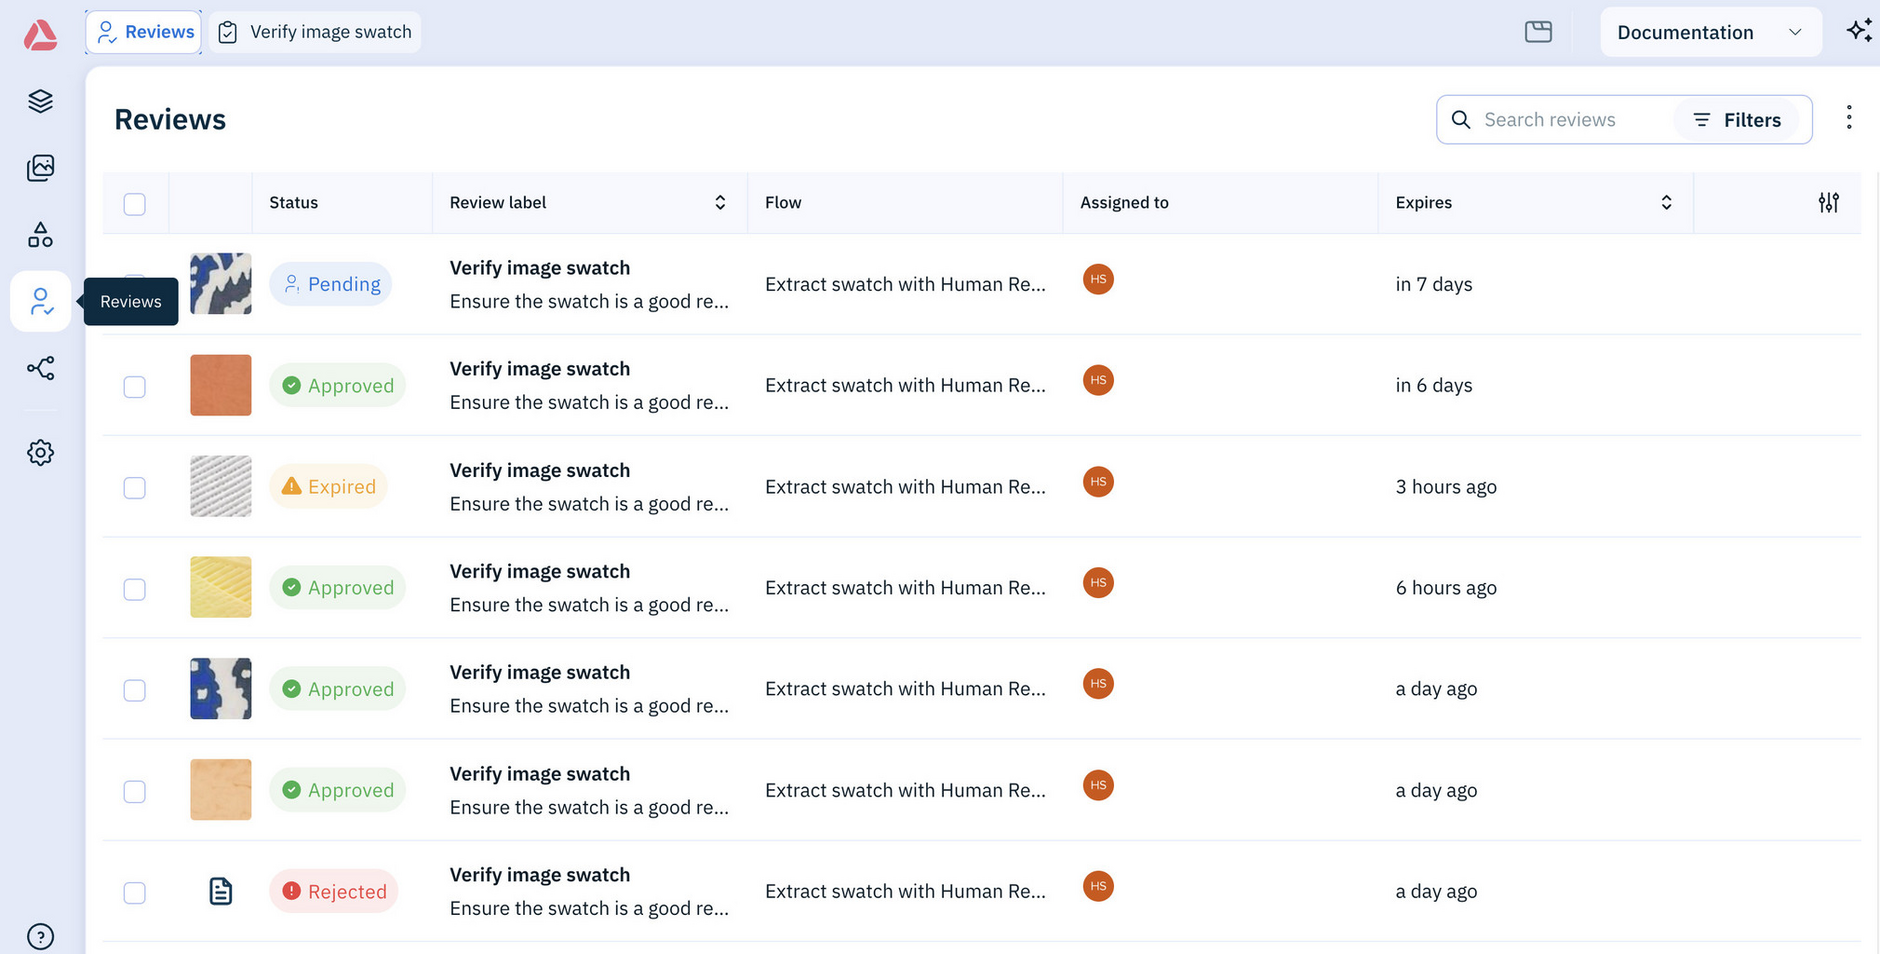
Task: Click document icon in Rejected row
Action: (221, 891)
